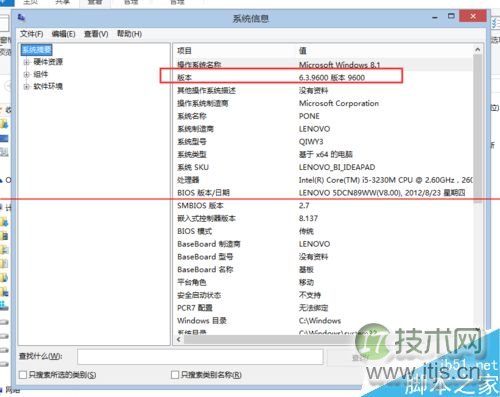The width and height of the screenshot is (500, 397).
Task: Select the BaseBoard 名称 row
Action: pos(323,269)
